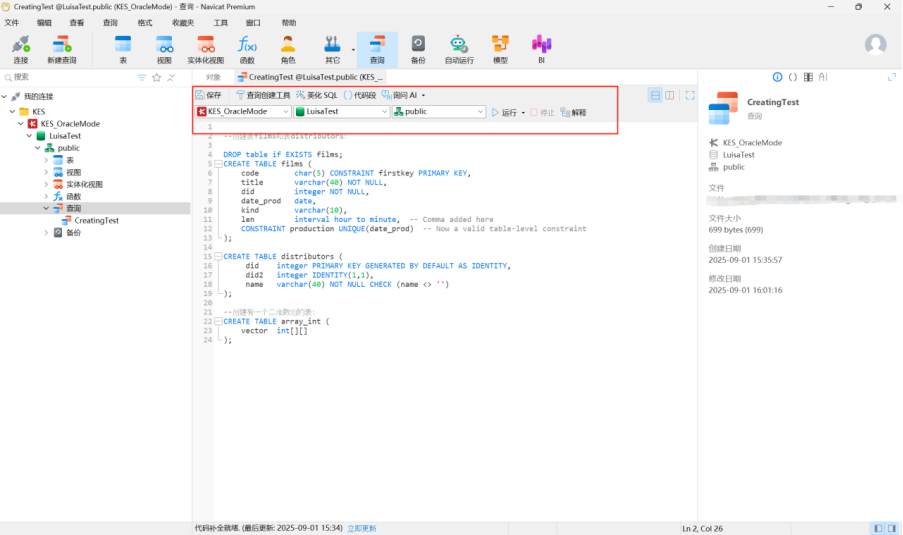Image resolution: width=903 pixels, height=535 pixels.
Task: Click the 自动运行 (Automation) robot icon
Action: [459, 48]
